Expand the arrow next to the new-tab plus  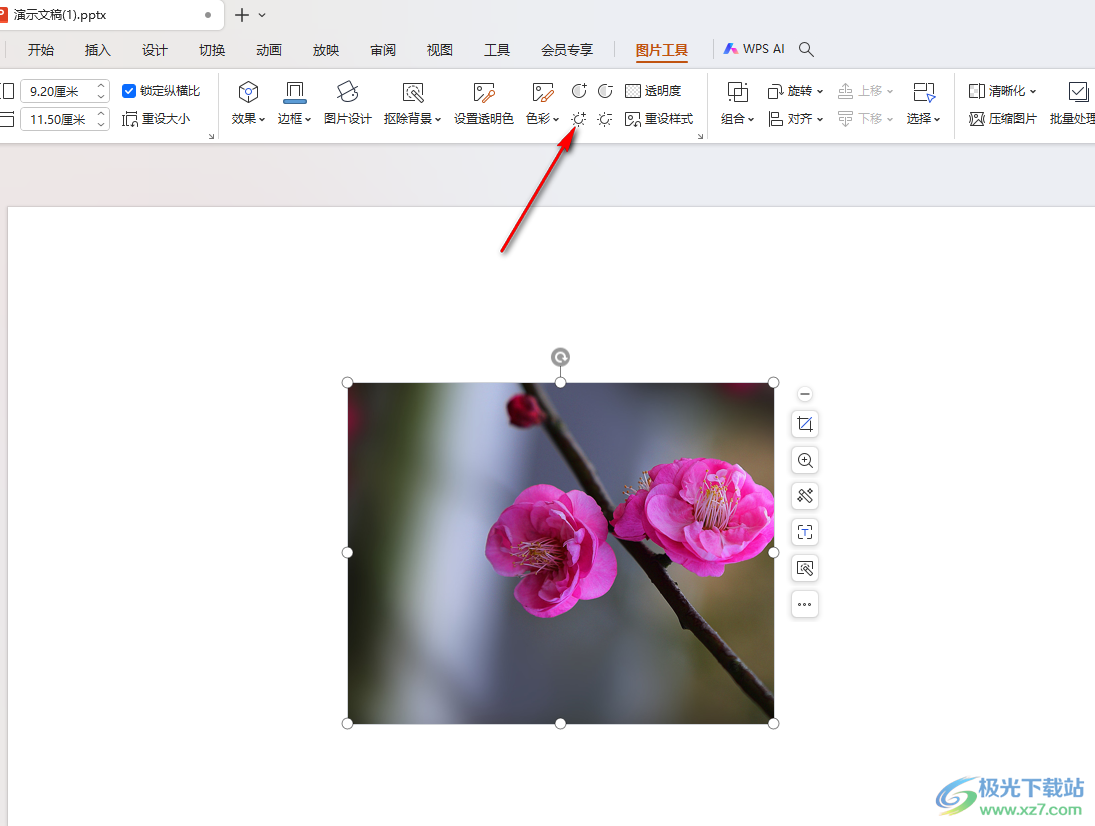262,15
